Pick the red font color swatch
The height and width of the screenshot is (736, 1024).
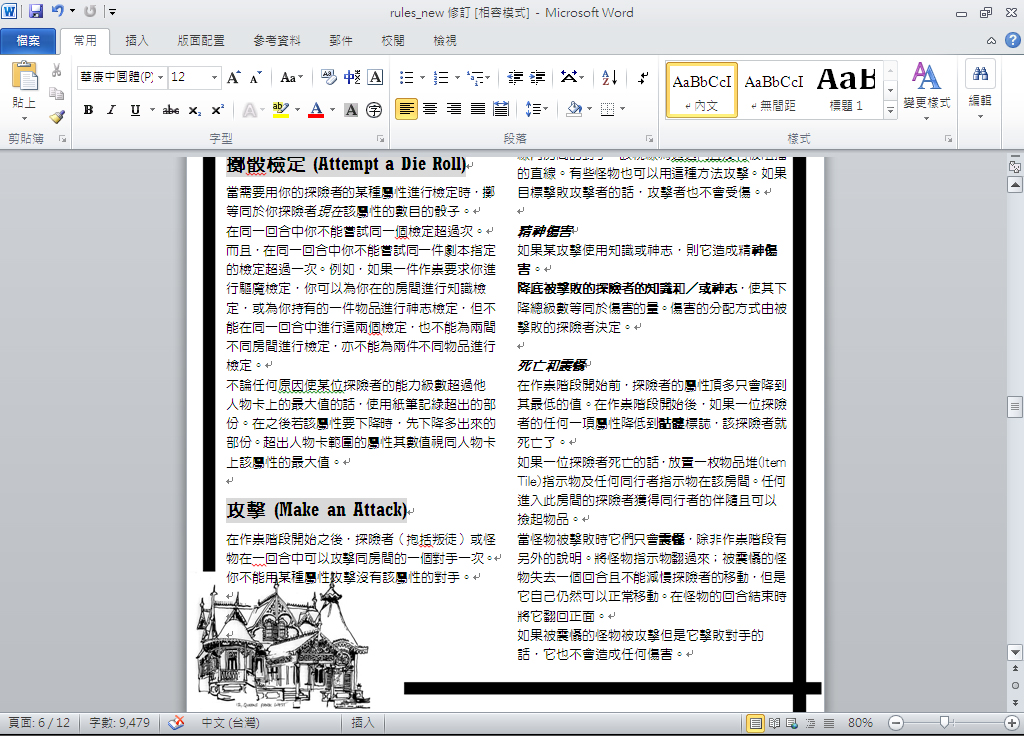[x=316, y=110]
